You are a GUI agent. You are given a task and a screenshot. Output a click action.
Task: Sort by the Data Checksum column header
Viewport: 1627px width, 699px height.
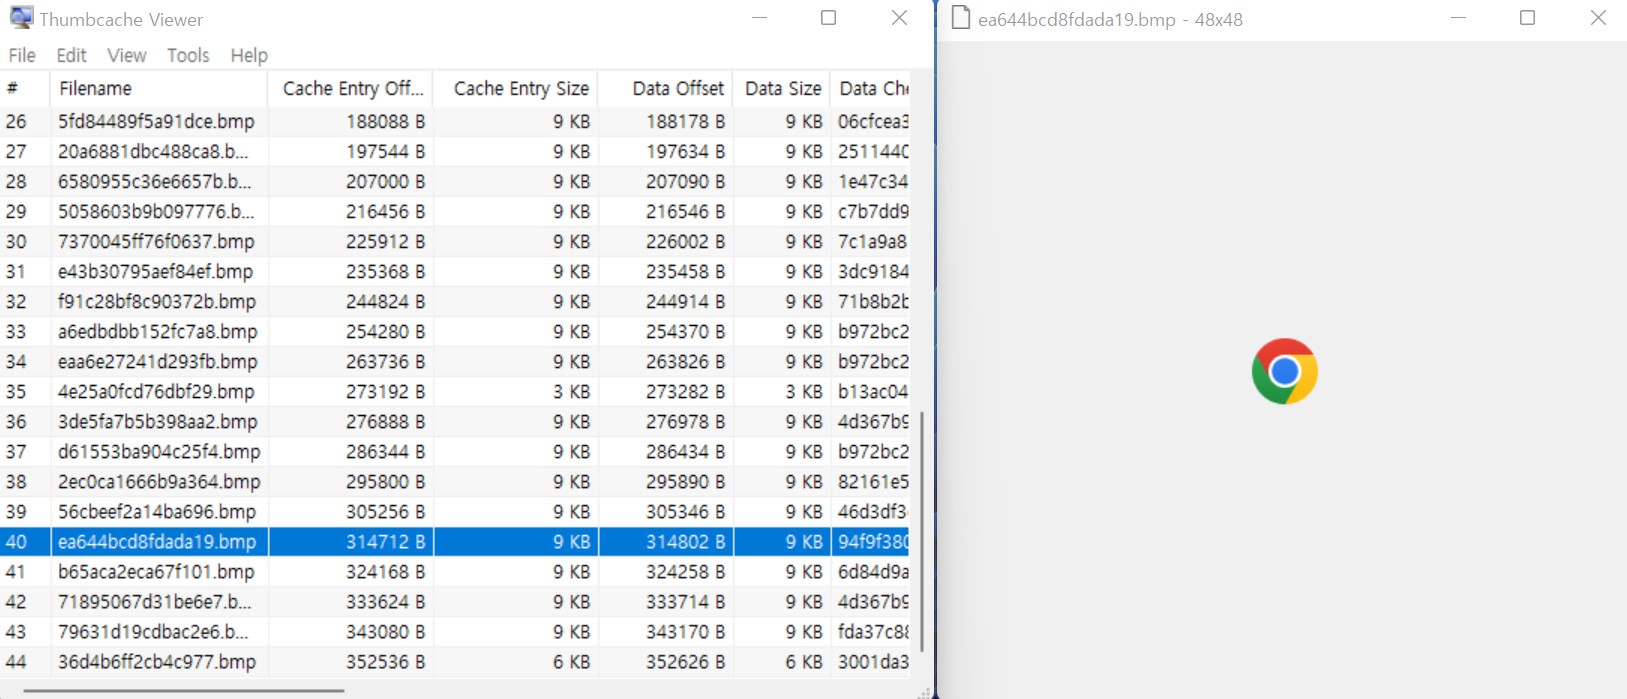click(x=870, y=88)
